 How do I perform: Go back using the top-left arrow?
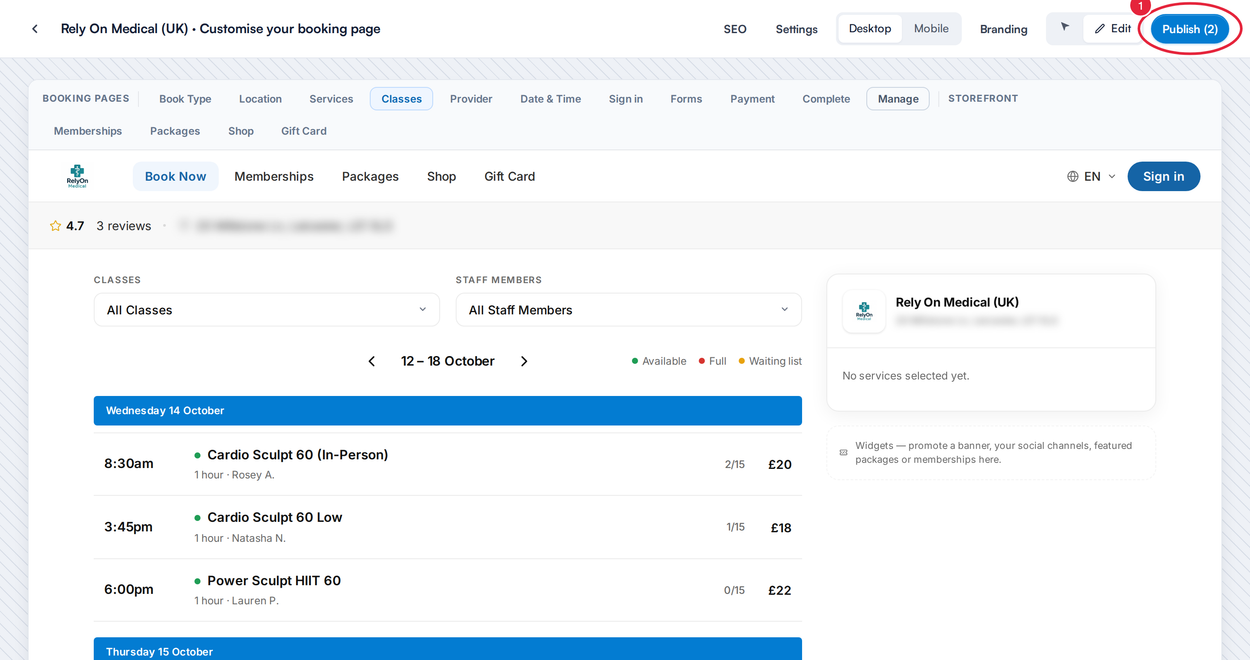pyautogui.click(x=35, y=29)
